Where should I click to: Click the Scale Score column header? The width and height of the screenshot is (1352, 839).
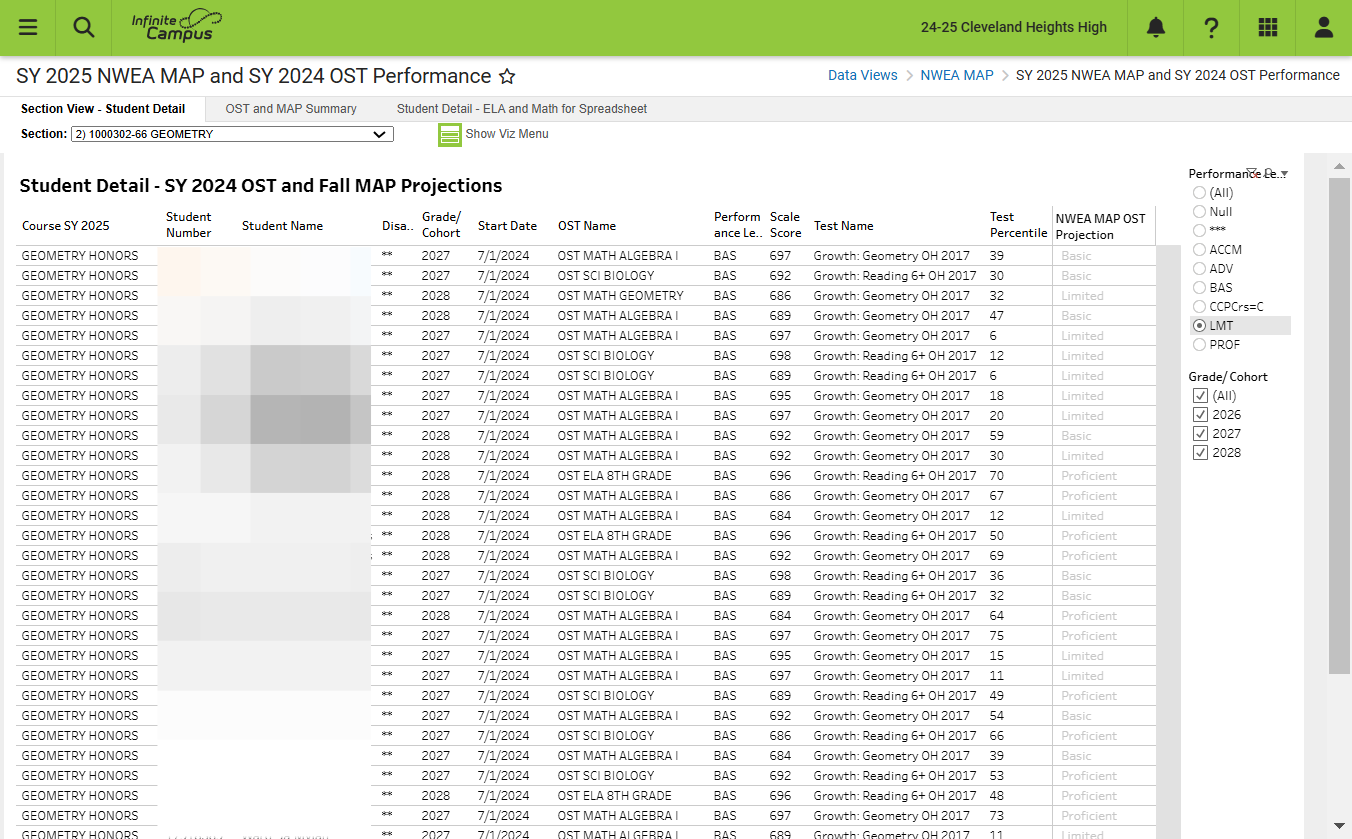point(786,225)
